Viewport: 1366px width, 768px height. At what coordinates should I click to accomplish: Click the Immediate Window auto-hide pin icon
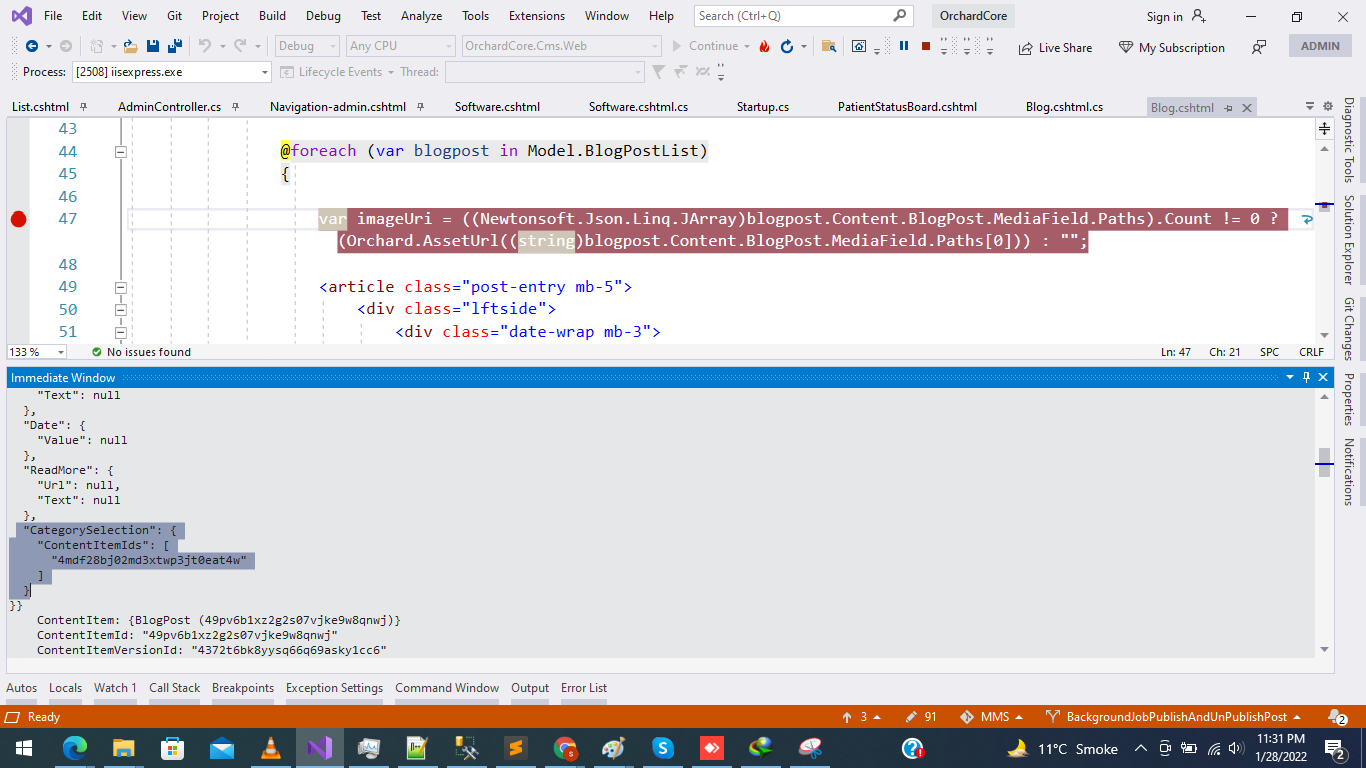pos(1306,377)
